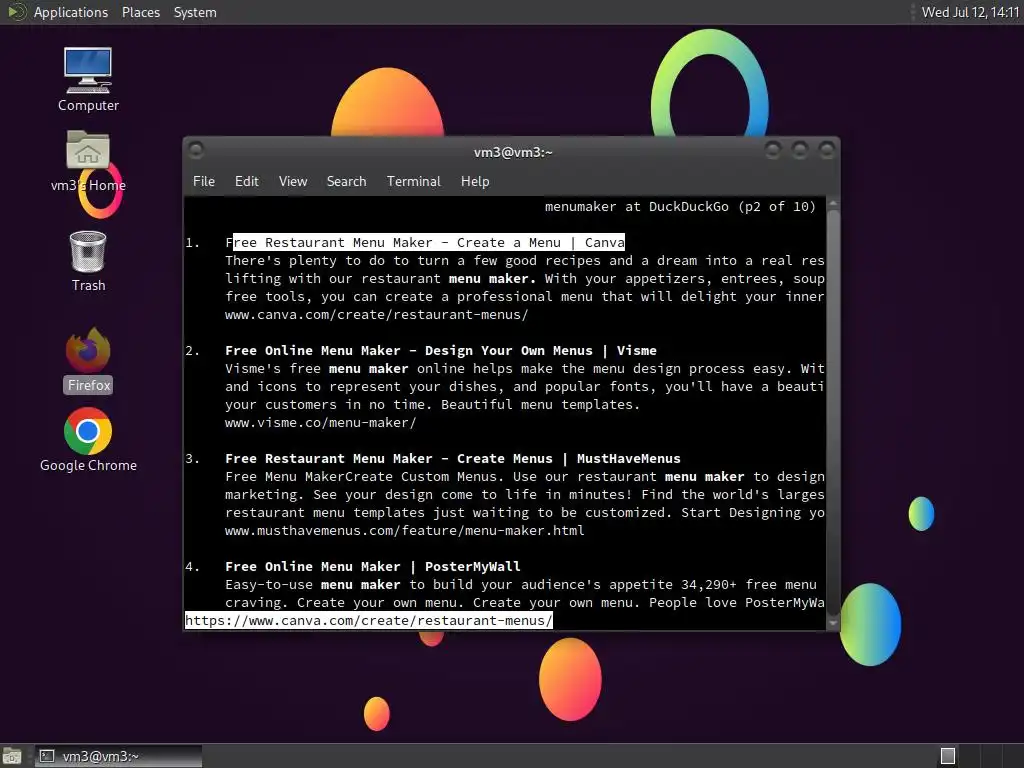The width and height of the screenshot is (1024, 768).
Task: Follow the Canva Free Restaurant Menu Maker link
Action: click(424, 243)
